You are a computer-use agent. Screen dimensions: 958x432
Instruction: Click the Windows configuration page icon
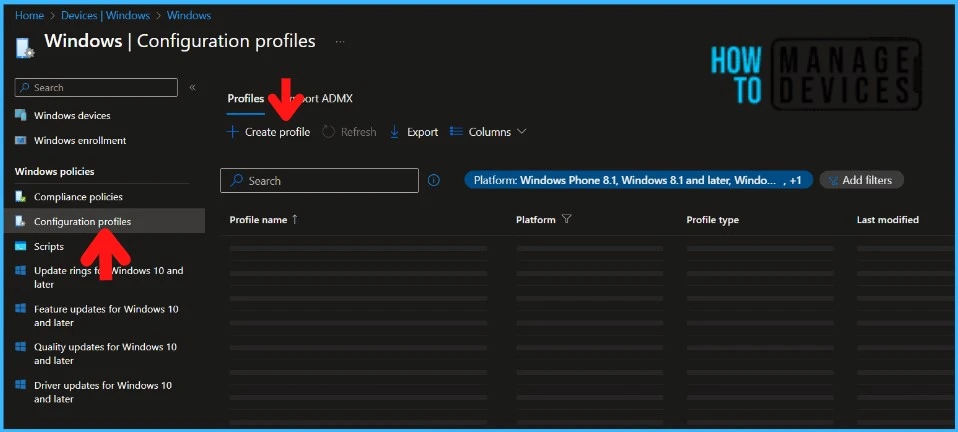[x=25, y=48]
